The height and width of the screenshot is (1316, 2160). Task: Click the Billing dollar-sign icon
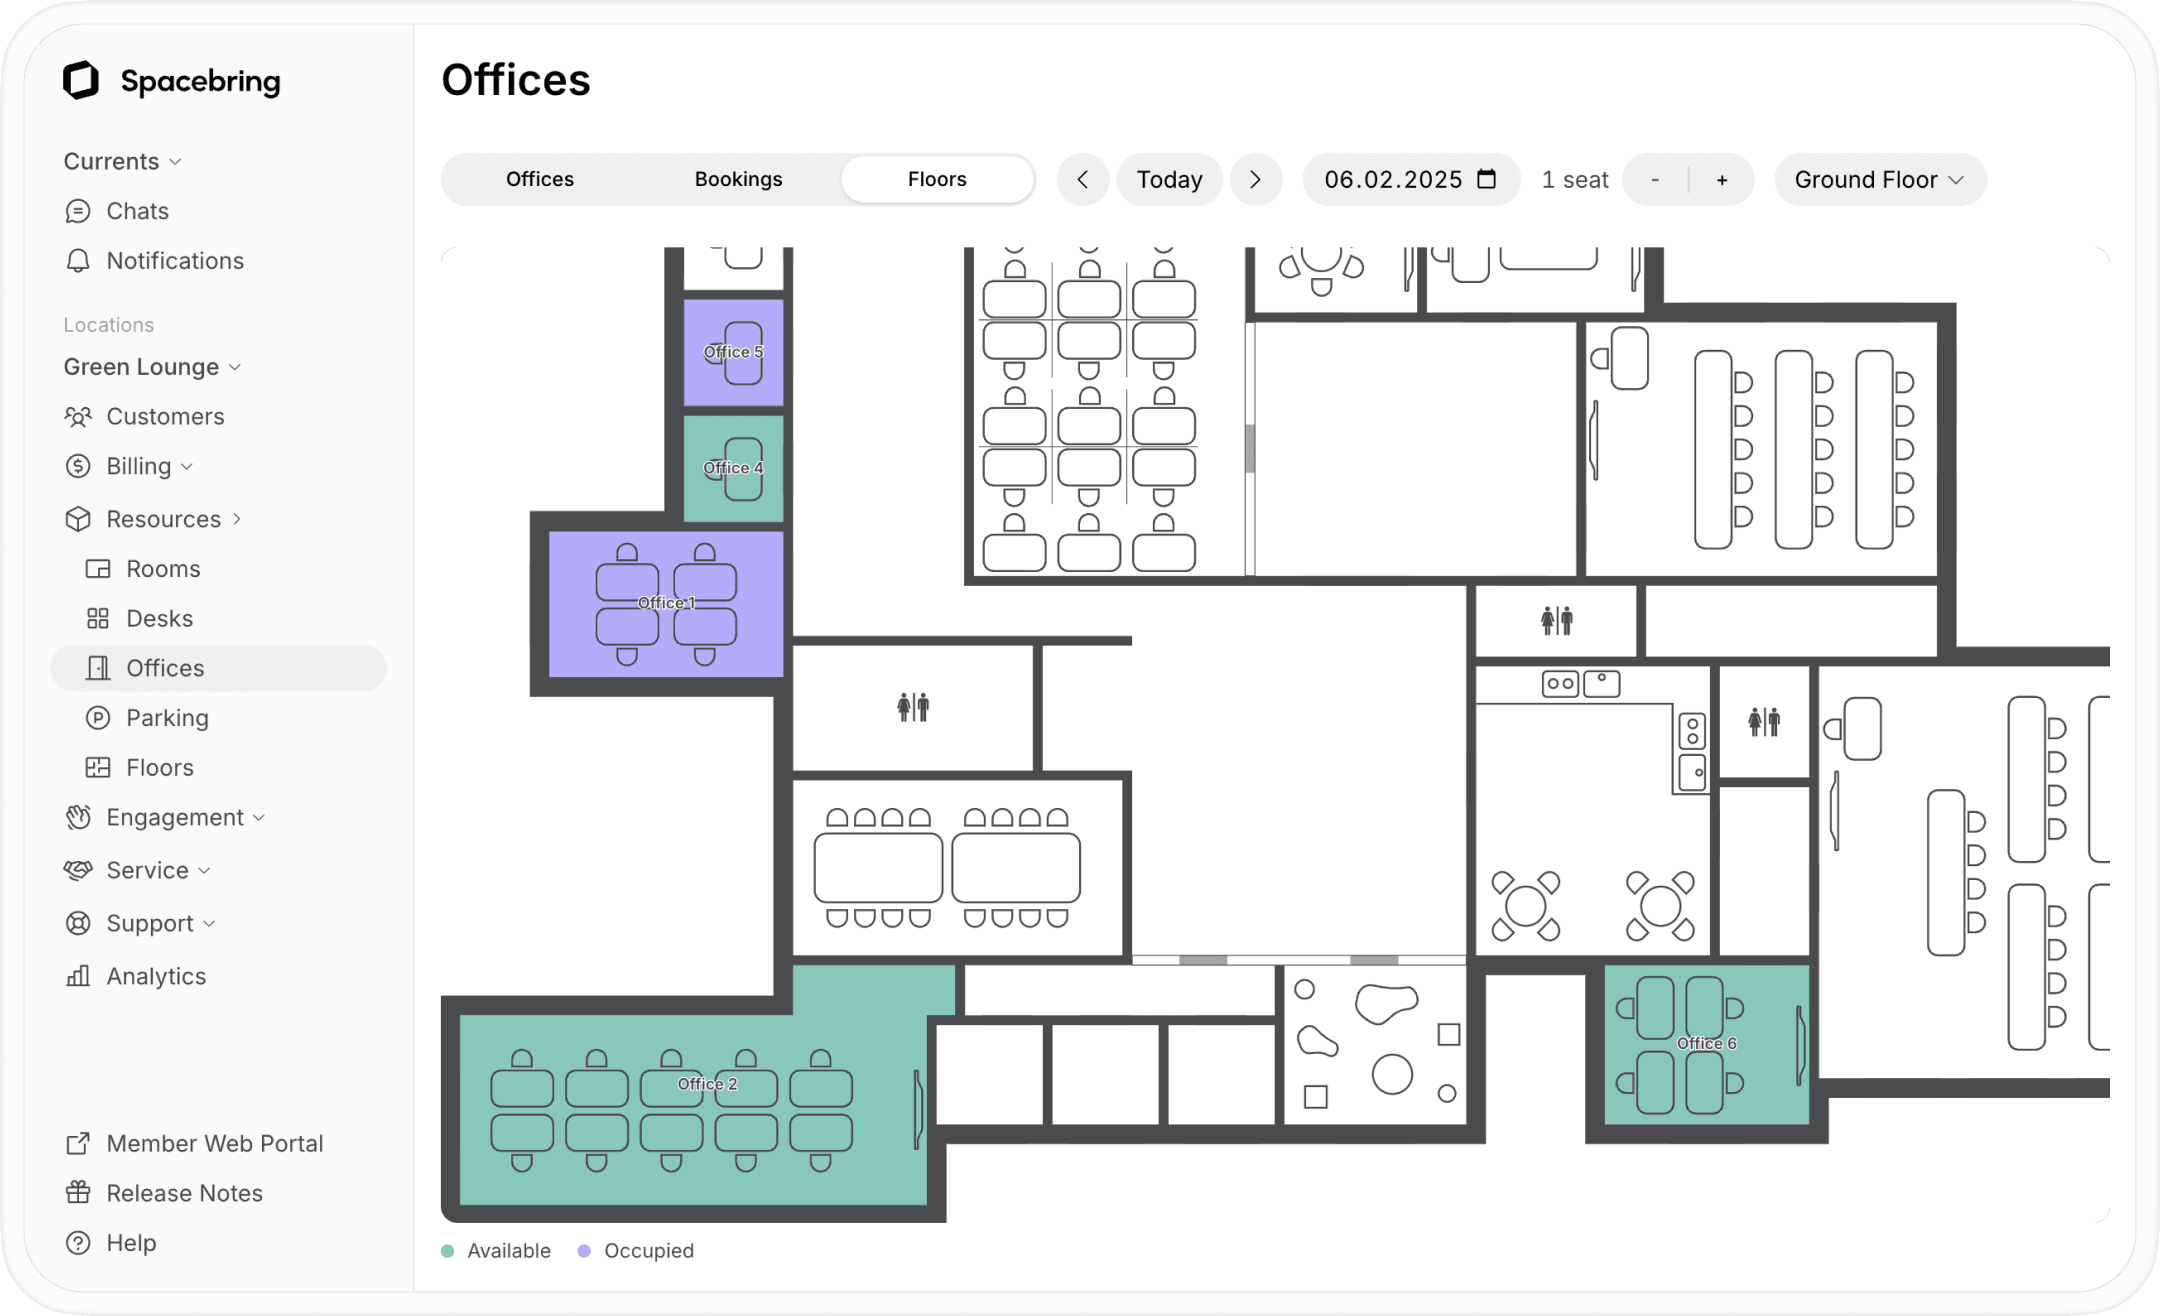(78, 466)
